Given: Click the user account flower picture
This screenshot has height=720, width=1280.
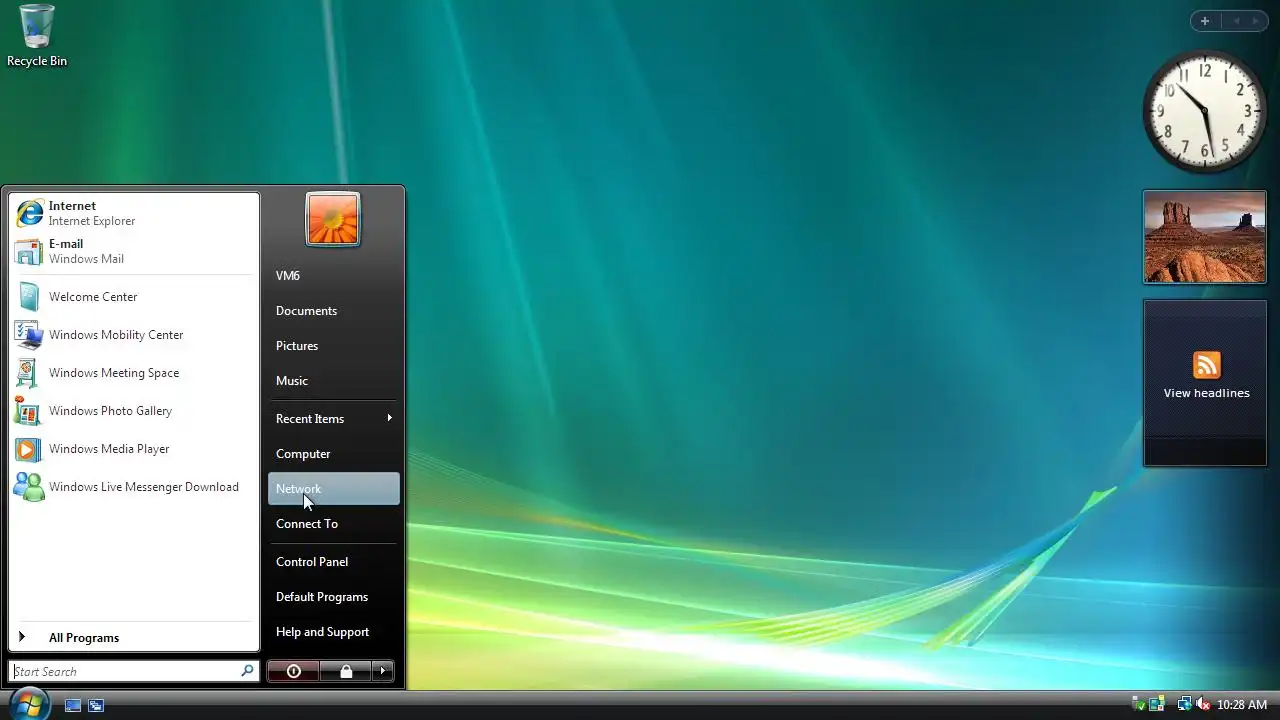Looking at the screenshot, I should (333, 219).
